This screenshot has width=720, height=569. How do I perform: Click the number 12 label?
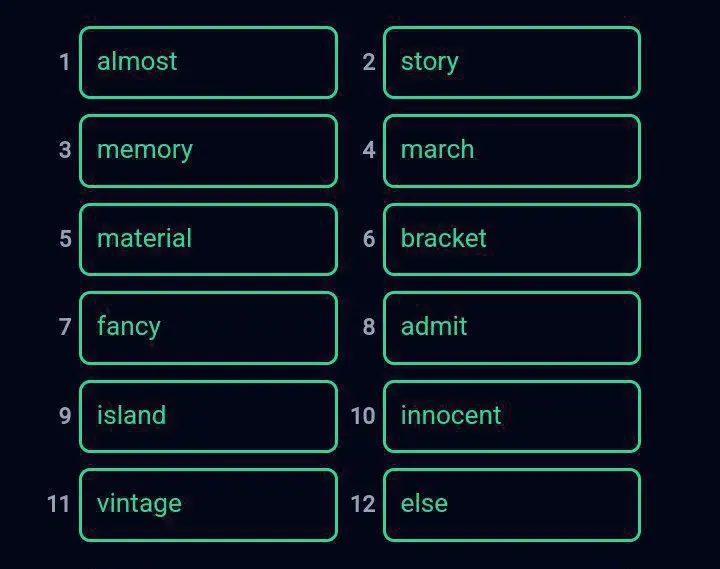(363, 504)
